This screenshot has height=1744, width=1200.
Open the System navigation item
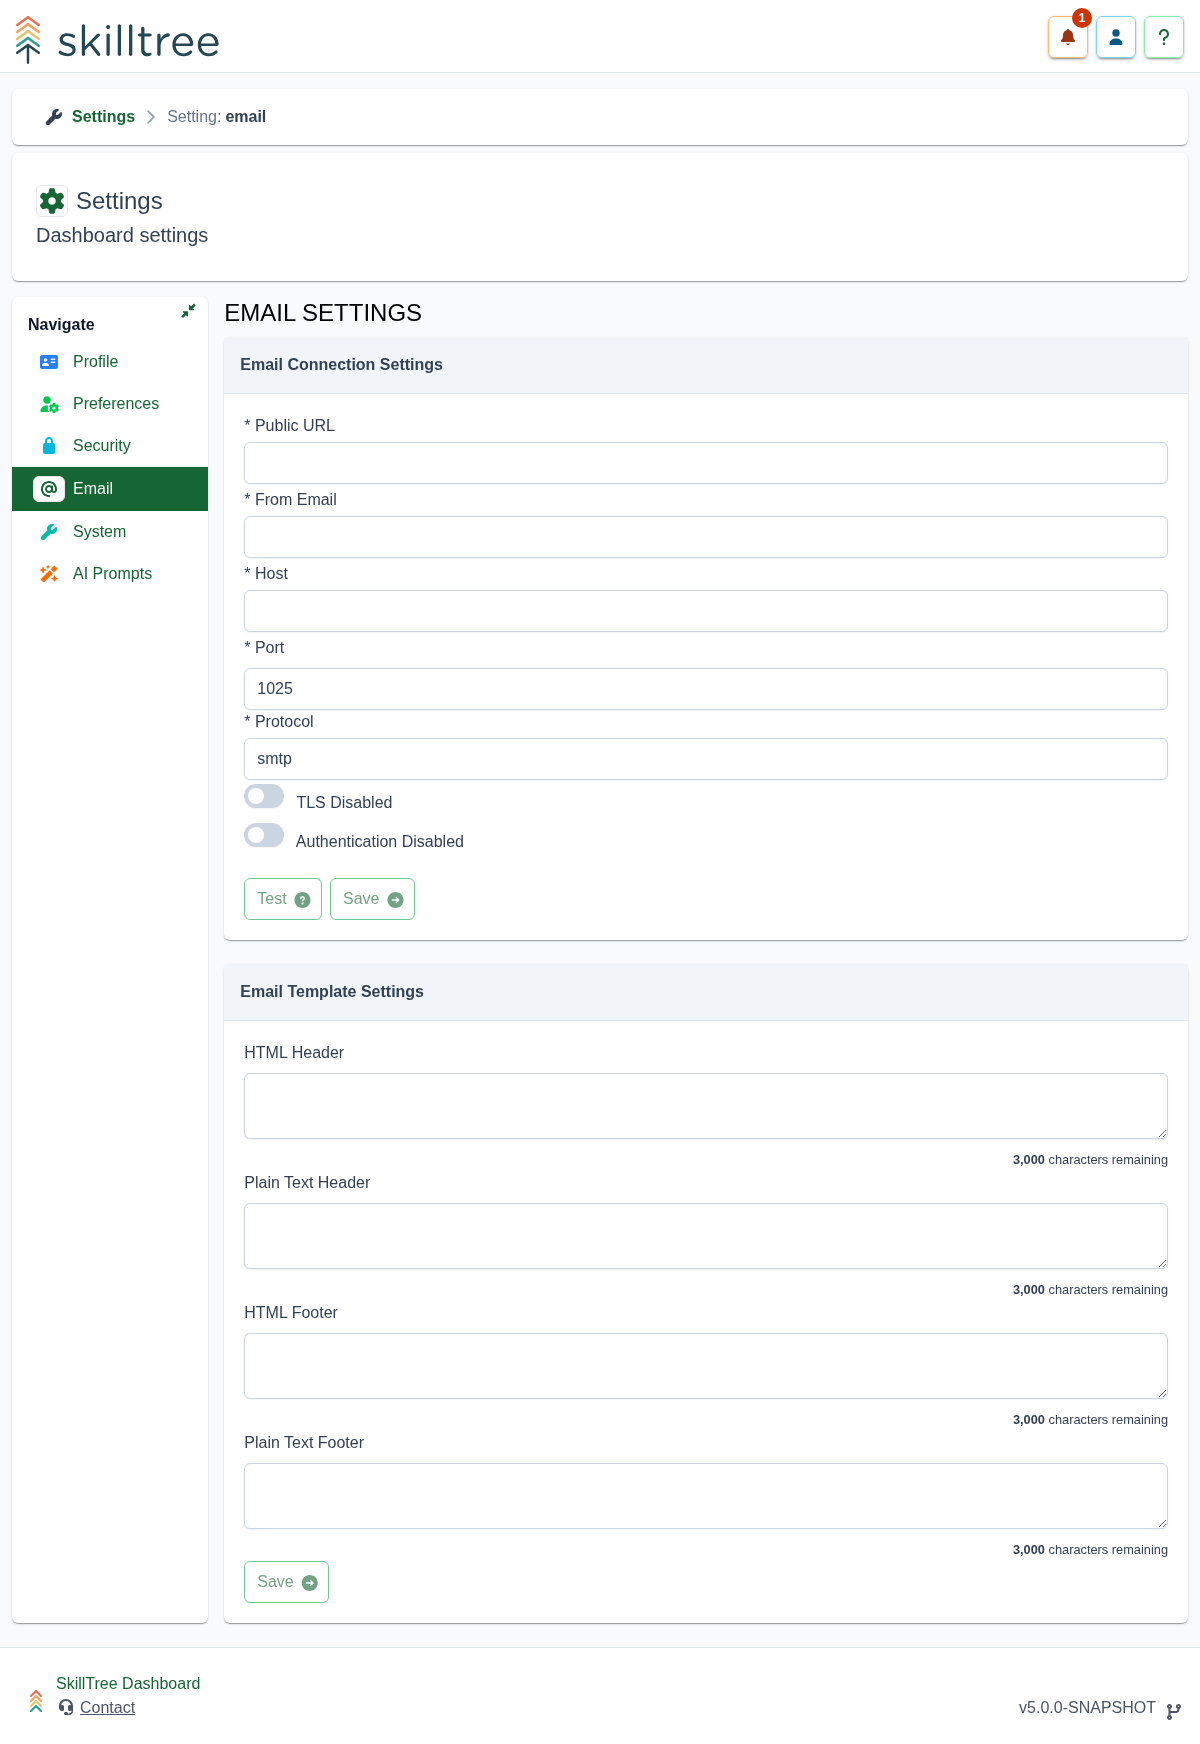coord(110,532)
